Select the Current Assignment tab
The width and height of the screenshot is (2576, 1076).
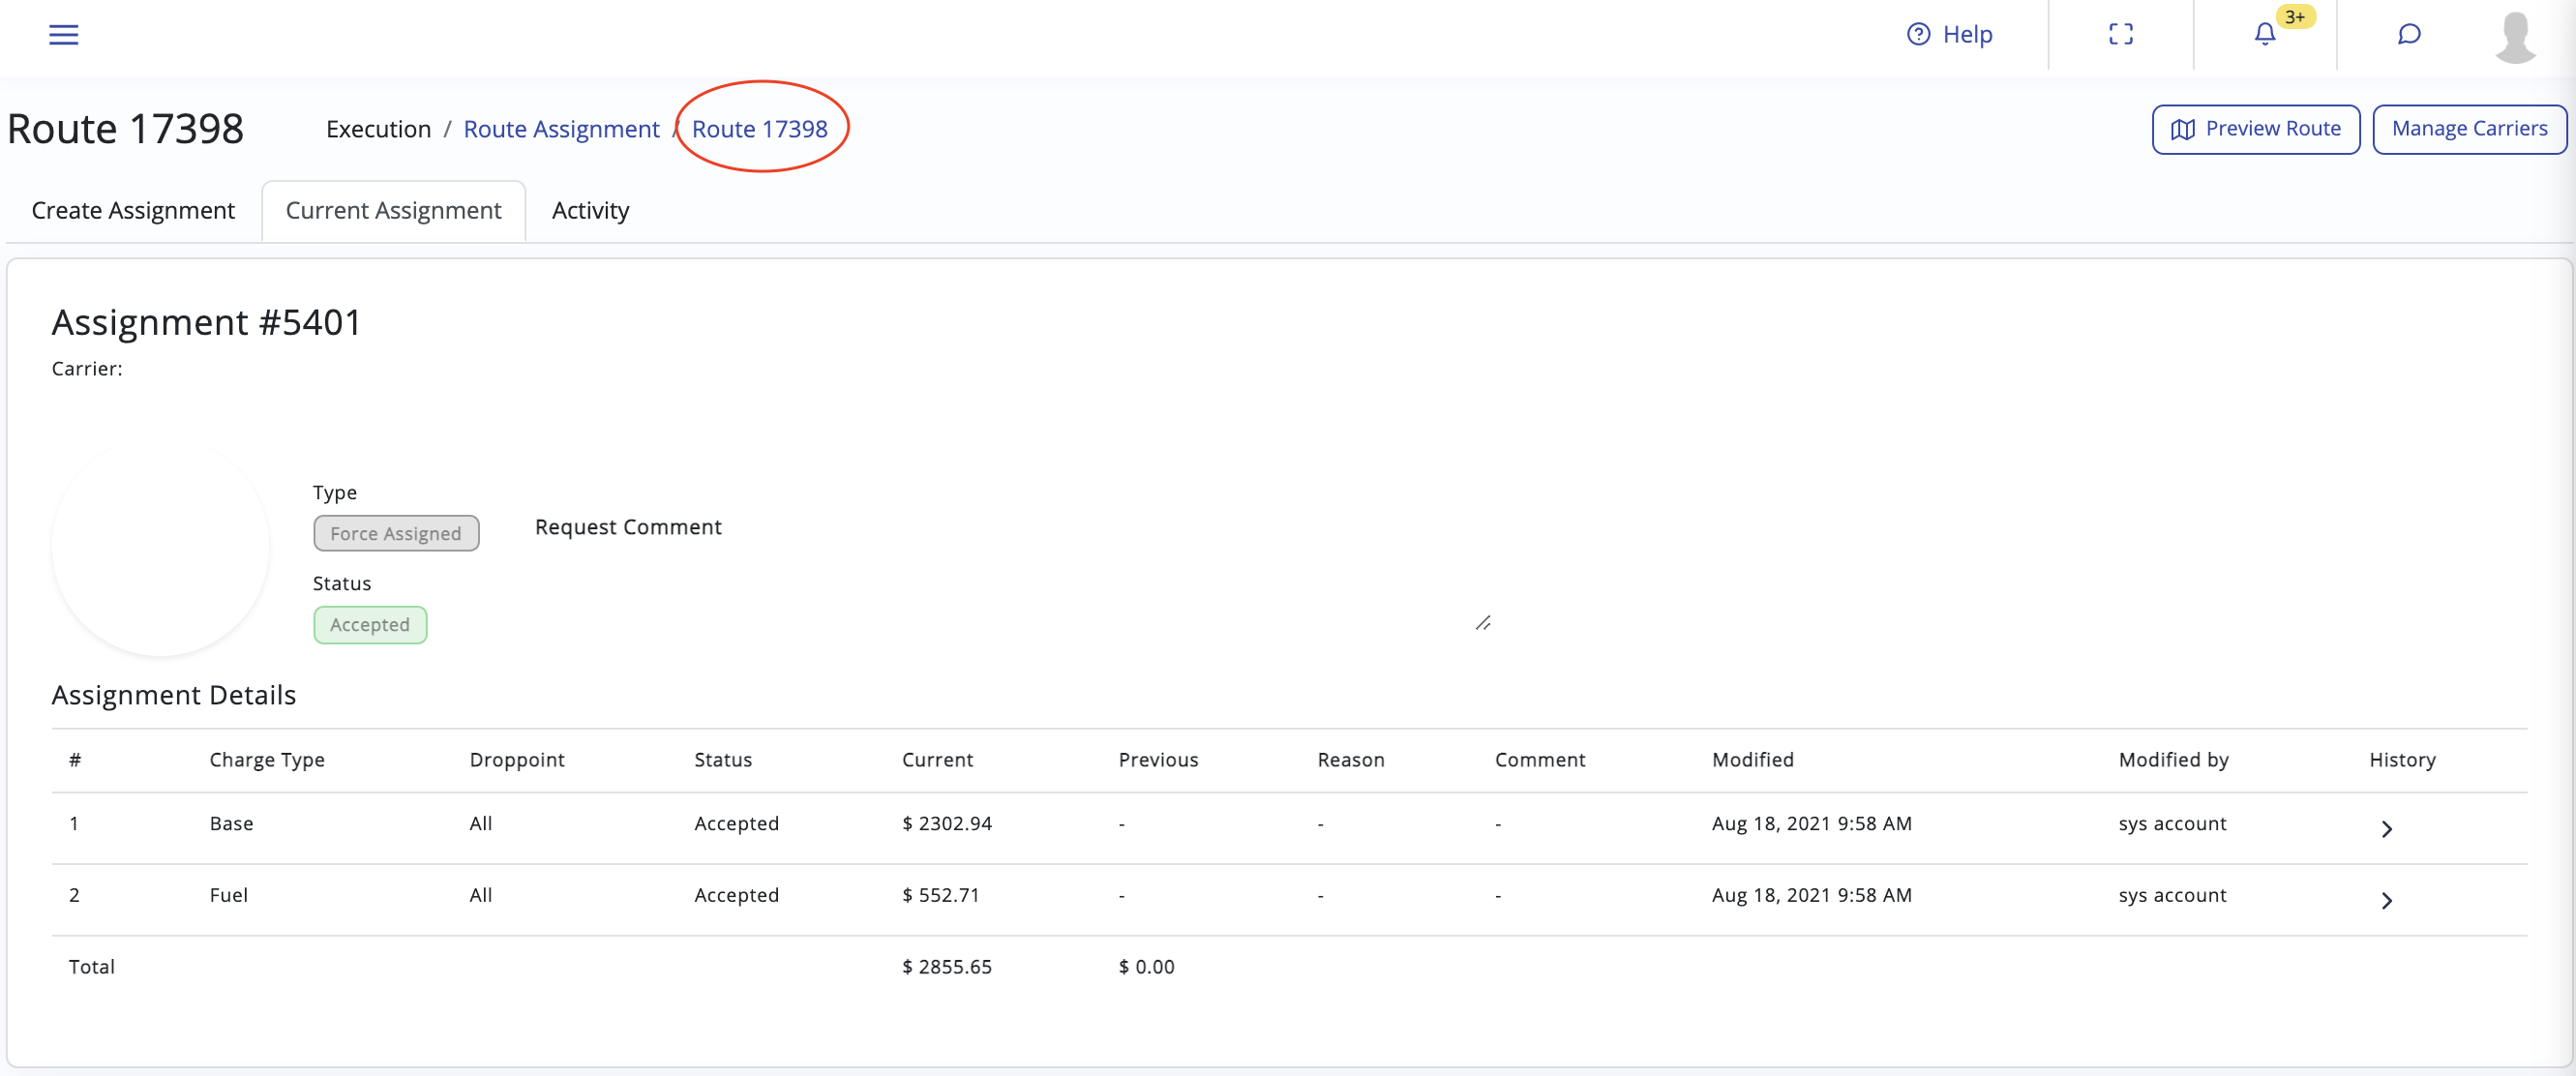[393, 211]
